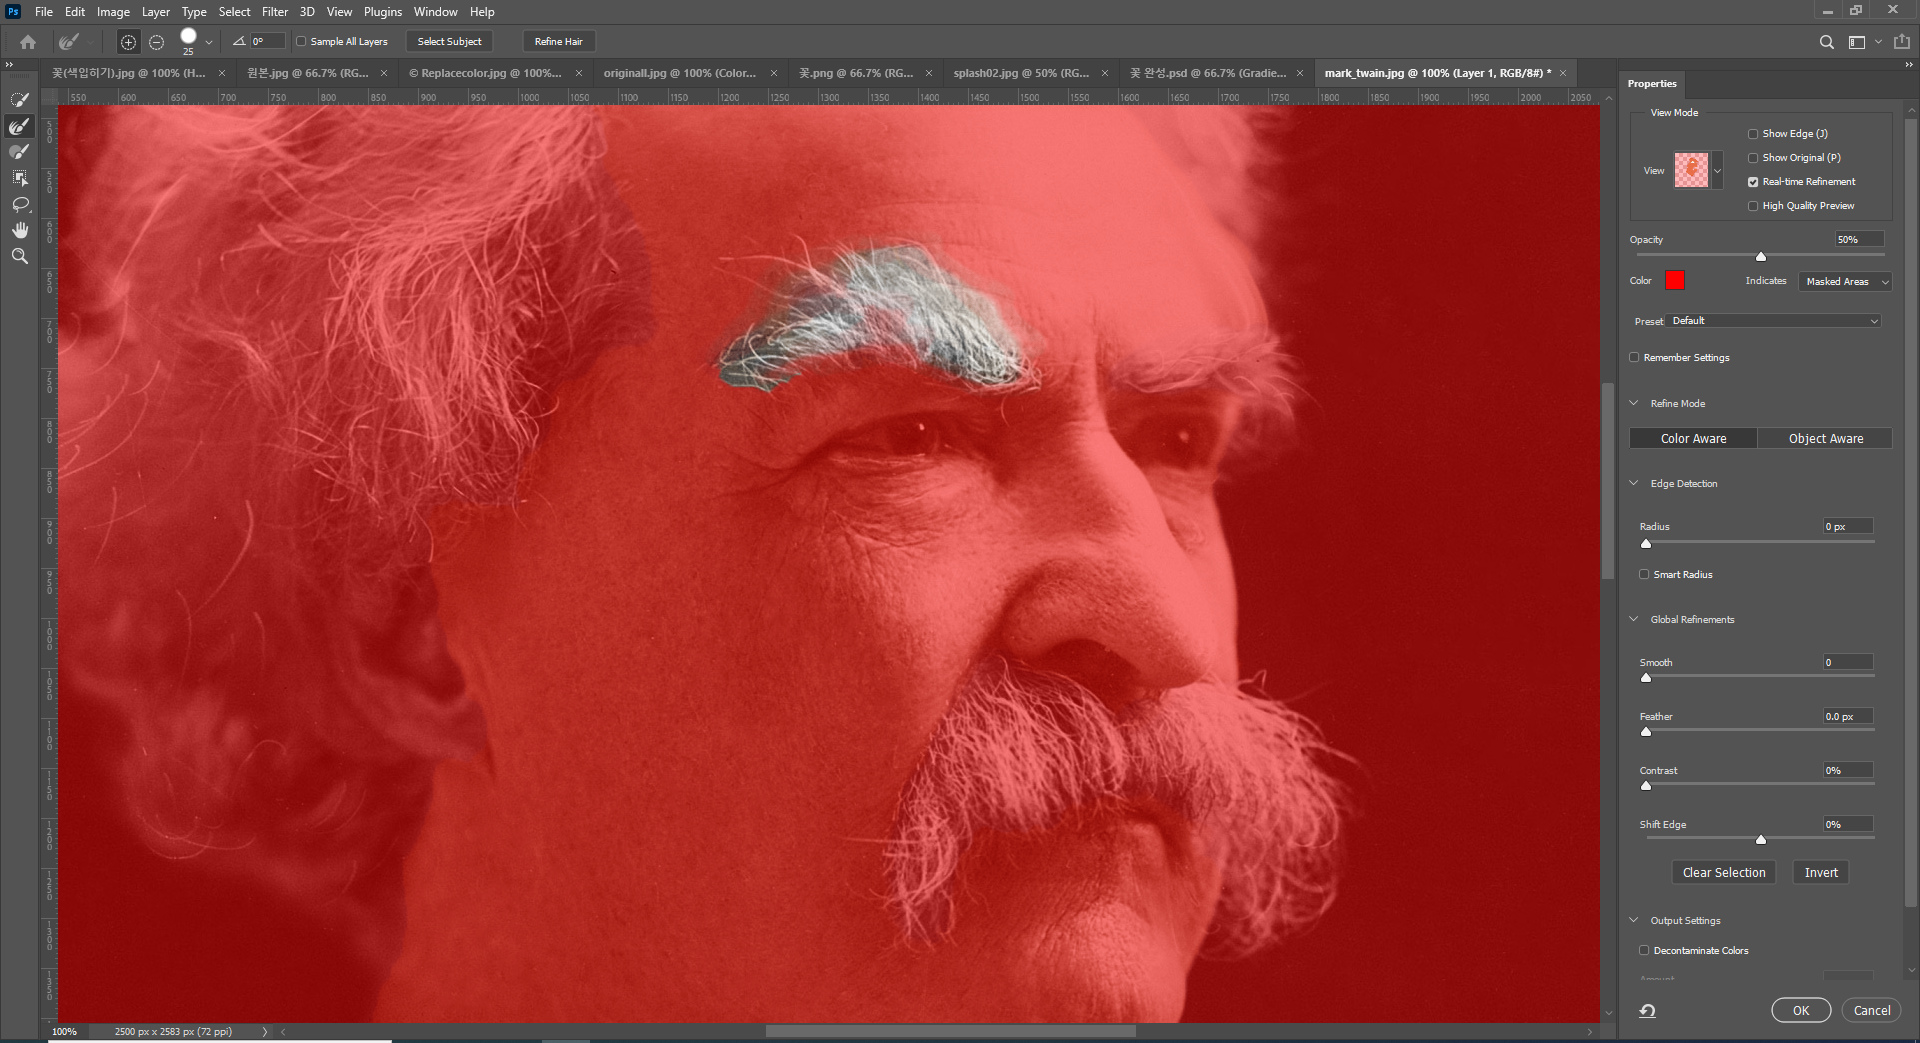Disable Real-time Refinement checkbox
The image size is (1920, 1043).
[1753, 182]
